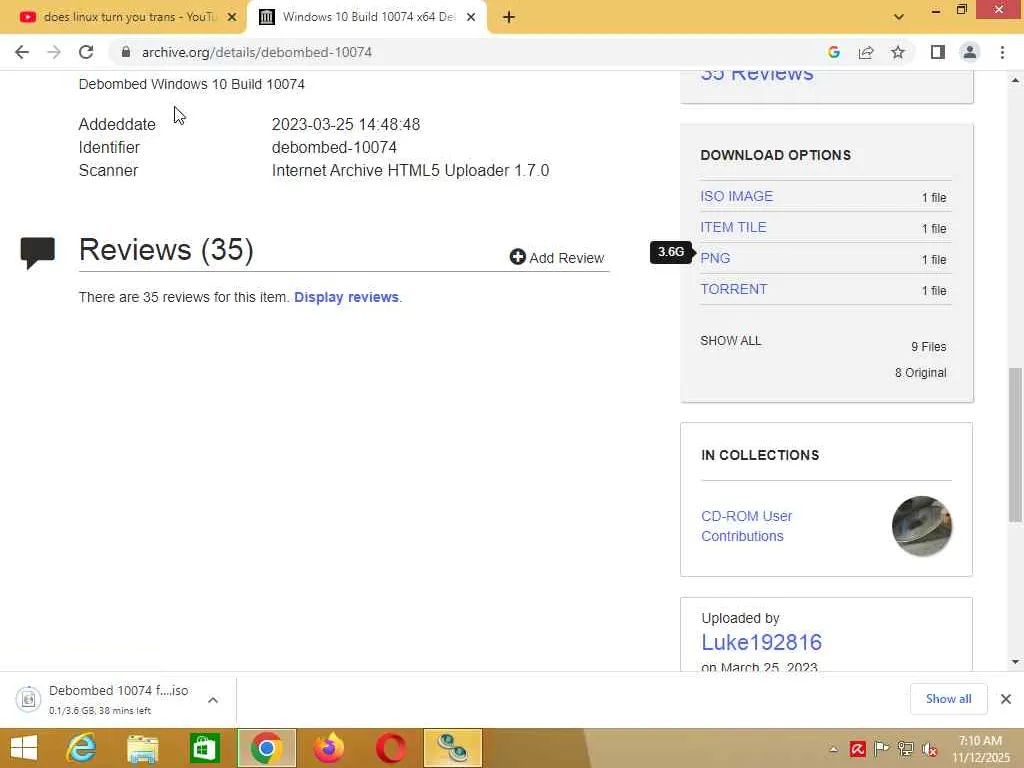The width and height of the screenshot is (1024, 768).
Task: Open the Chrome profile avatar
Action: click(x=970, y=52)
